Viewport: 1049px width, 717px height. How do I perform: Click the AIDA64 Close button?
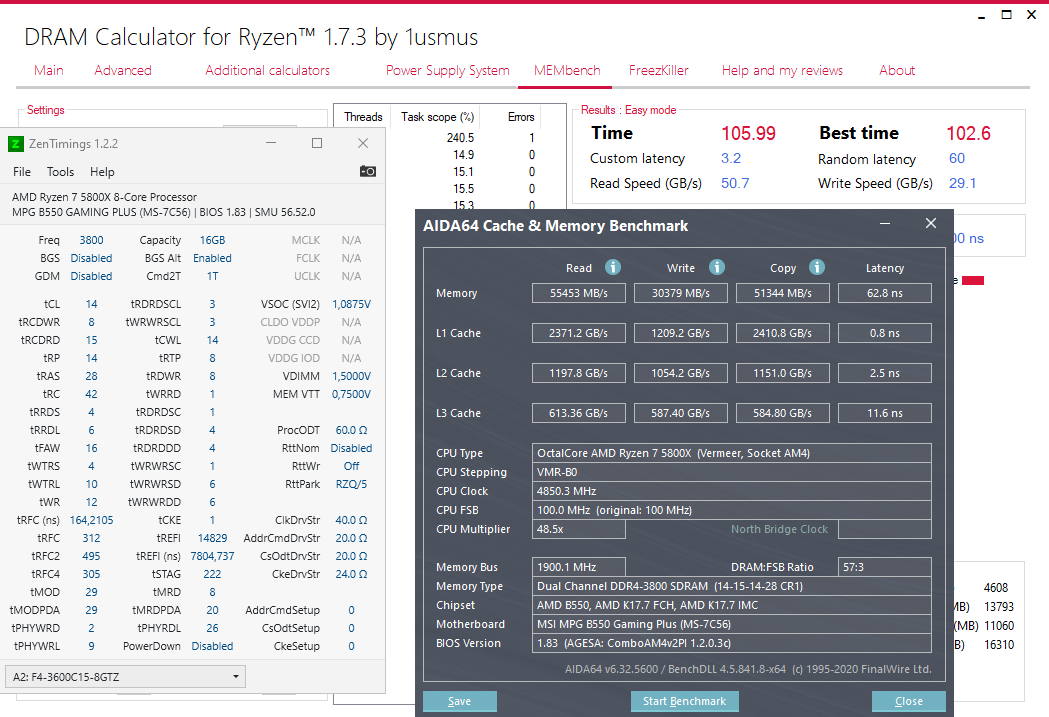click(909, 701)
